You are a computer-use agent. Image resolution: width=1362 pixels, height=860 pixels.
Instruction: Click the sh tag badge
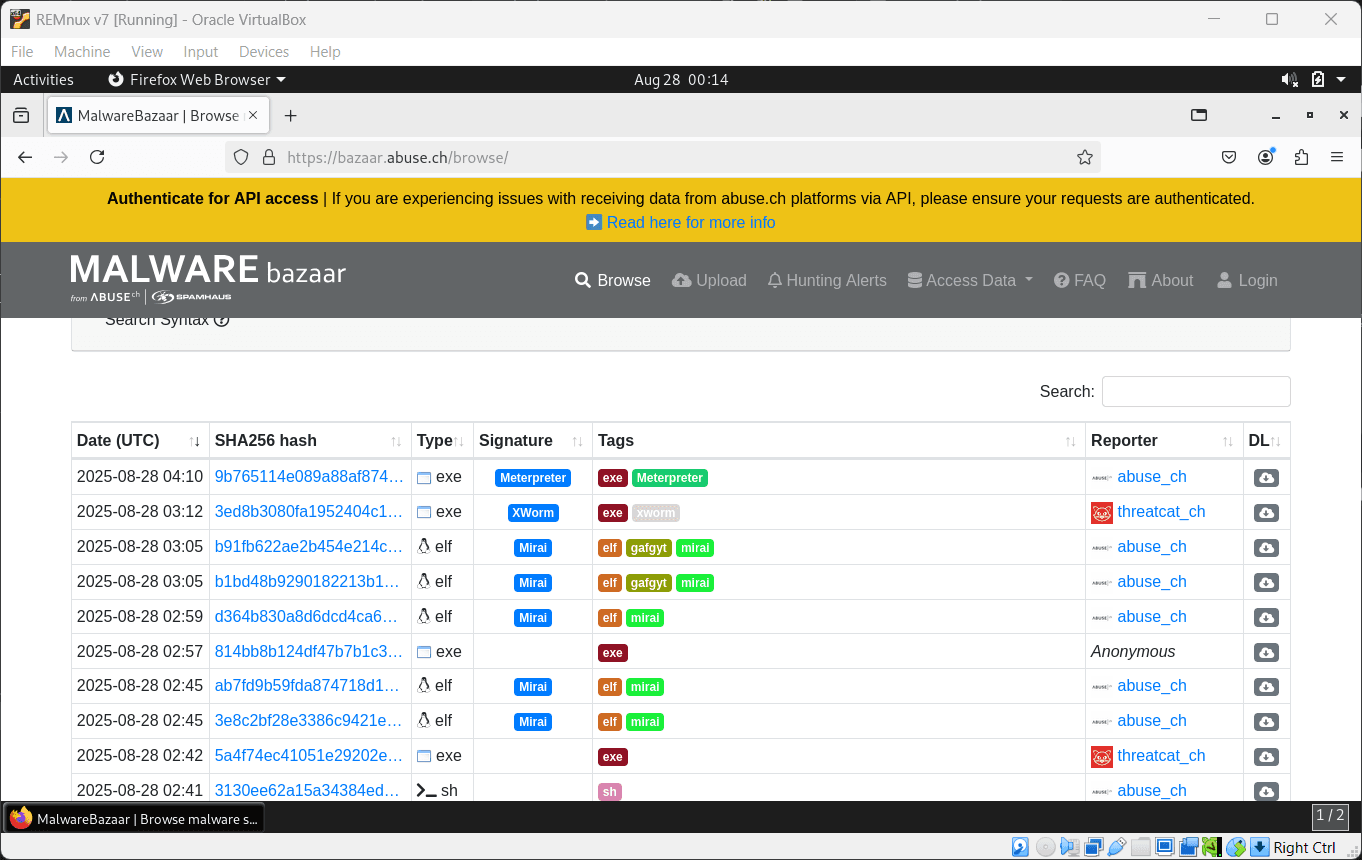pyautogui.click(x=610, y=792)
